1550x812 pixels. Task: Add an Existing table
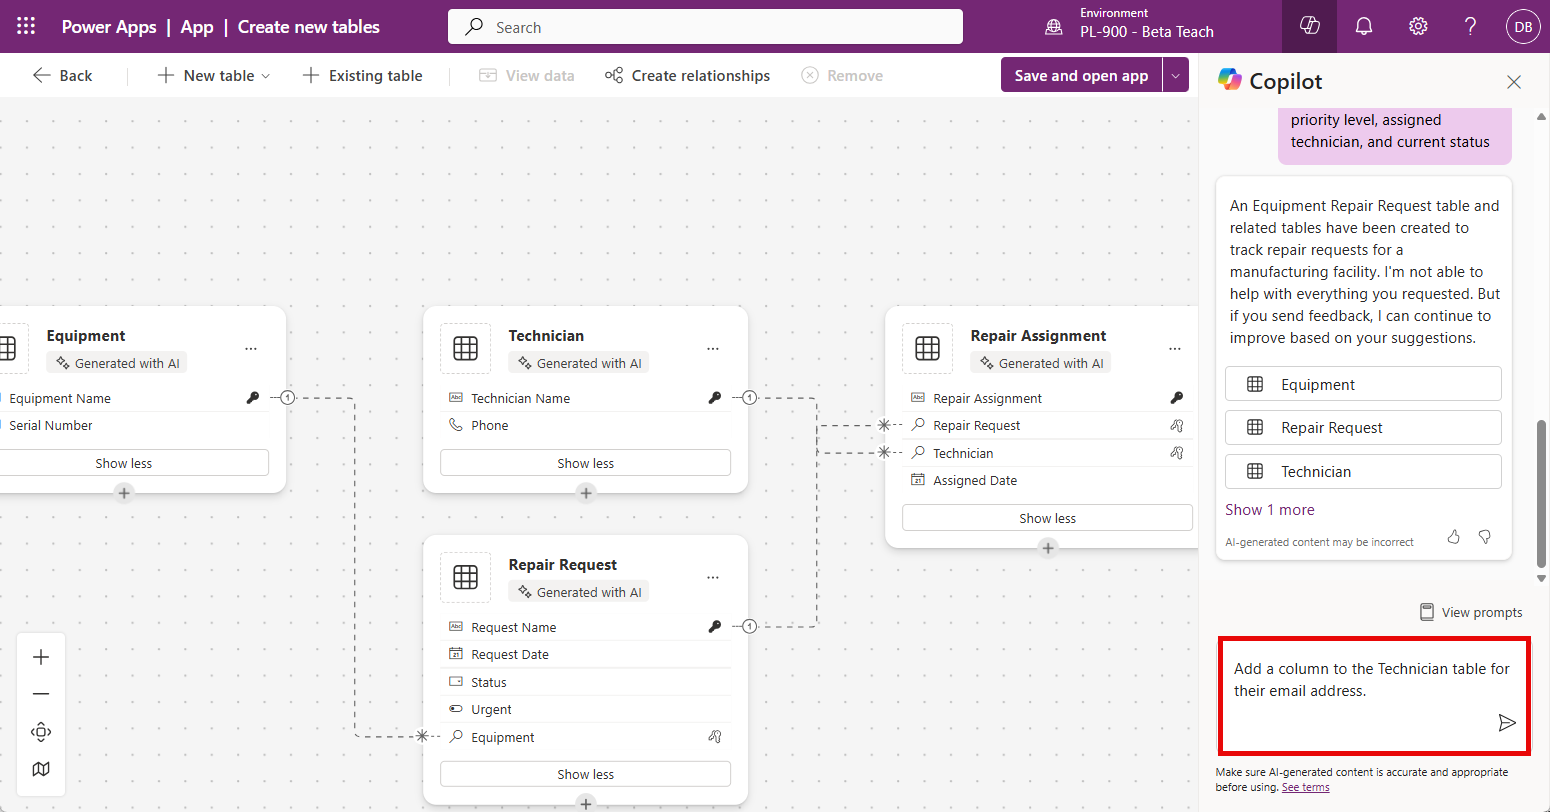(x=362, y=76)
